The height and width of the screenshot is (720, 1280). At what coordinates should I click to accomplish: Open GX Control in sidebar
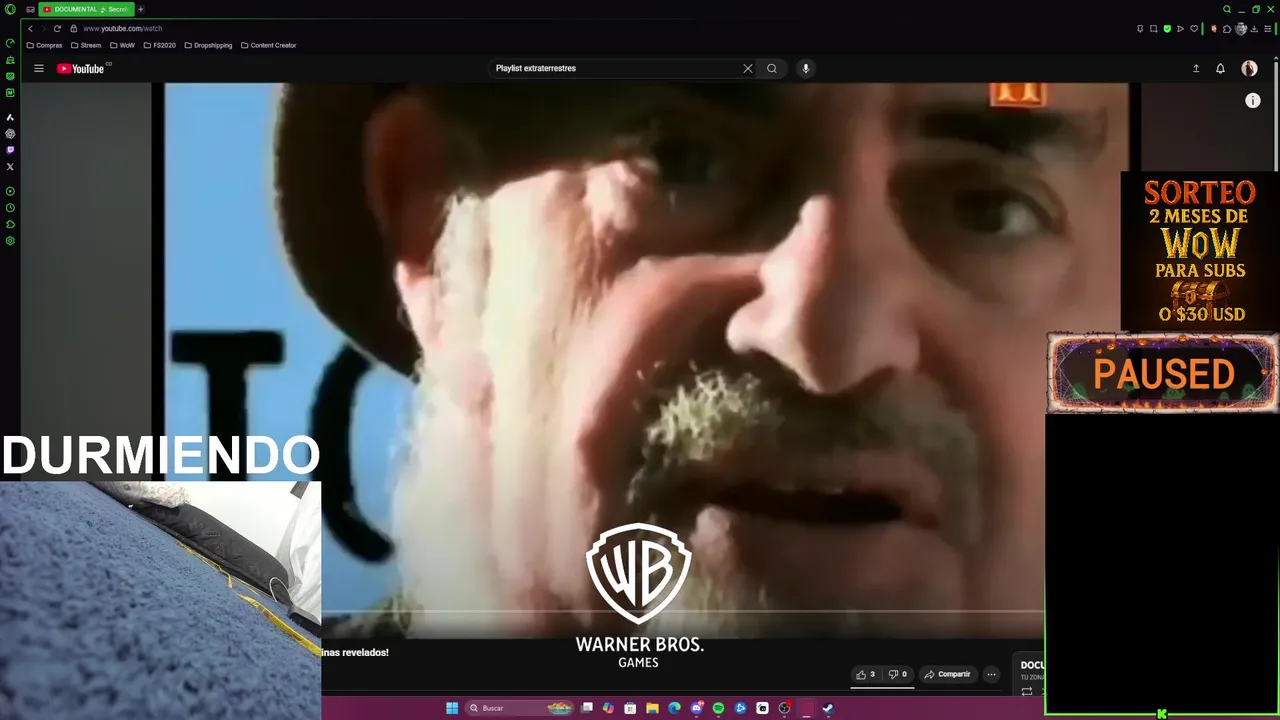pyautogui.click(x=10, y=43)
